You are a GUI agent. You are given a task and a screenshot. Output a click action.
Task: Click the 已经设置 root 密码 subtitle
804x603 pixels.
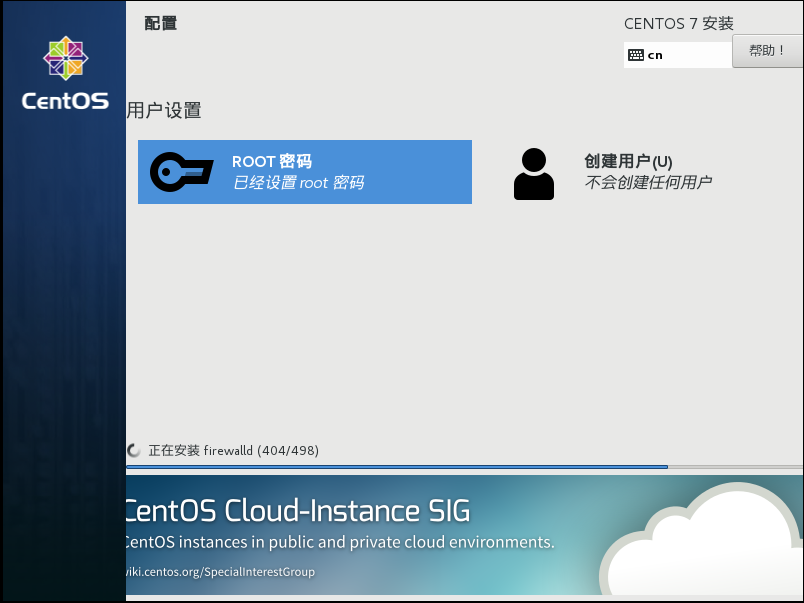[x=298, y=183]
